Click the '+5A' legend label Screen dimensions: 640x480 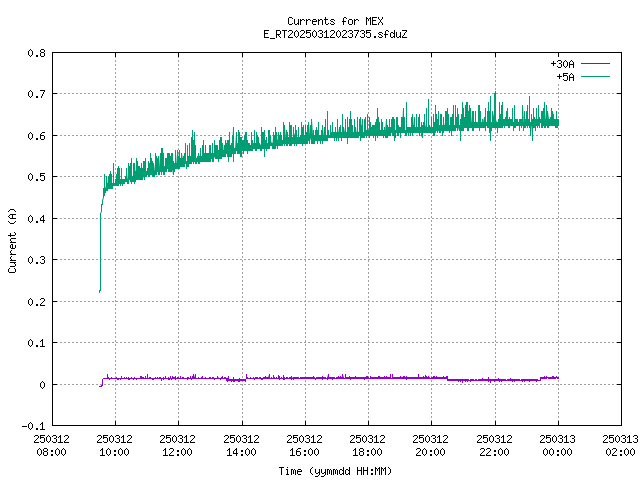point(565,77)
